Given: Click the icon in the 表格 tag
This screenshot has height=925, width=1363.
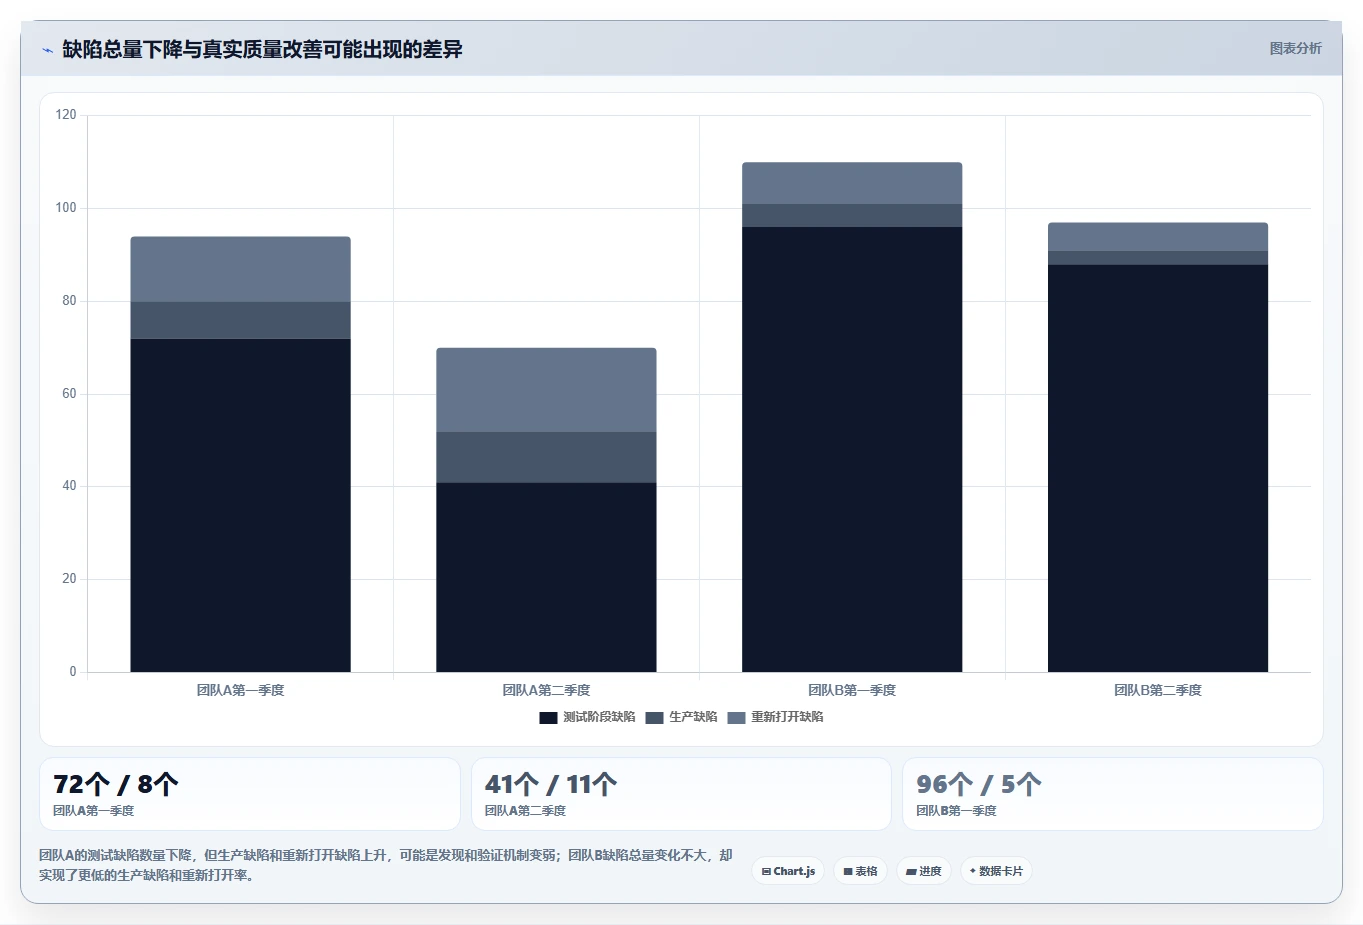Looking at the screenshot, I should [848, 872].
